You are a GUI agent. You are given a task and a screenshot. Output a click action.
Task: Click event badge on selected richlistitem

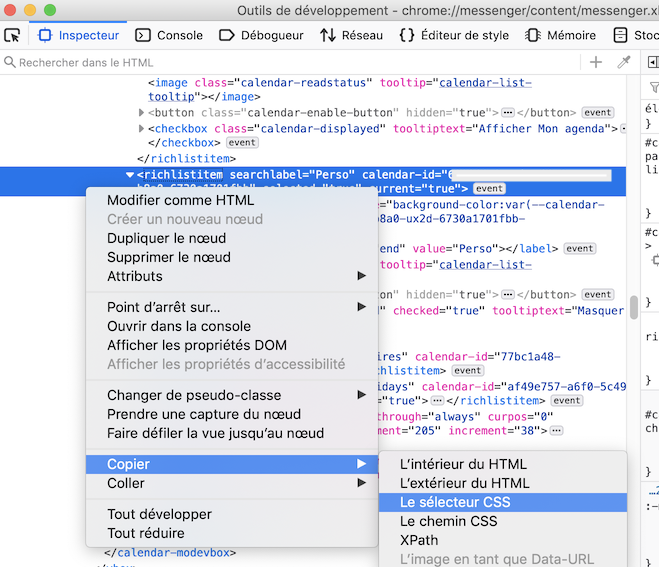pyautogui.click(x=489, y=189)
